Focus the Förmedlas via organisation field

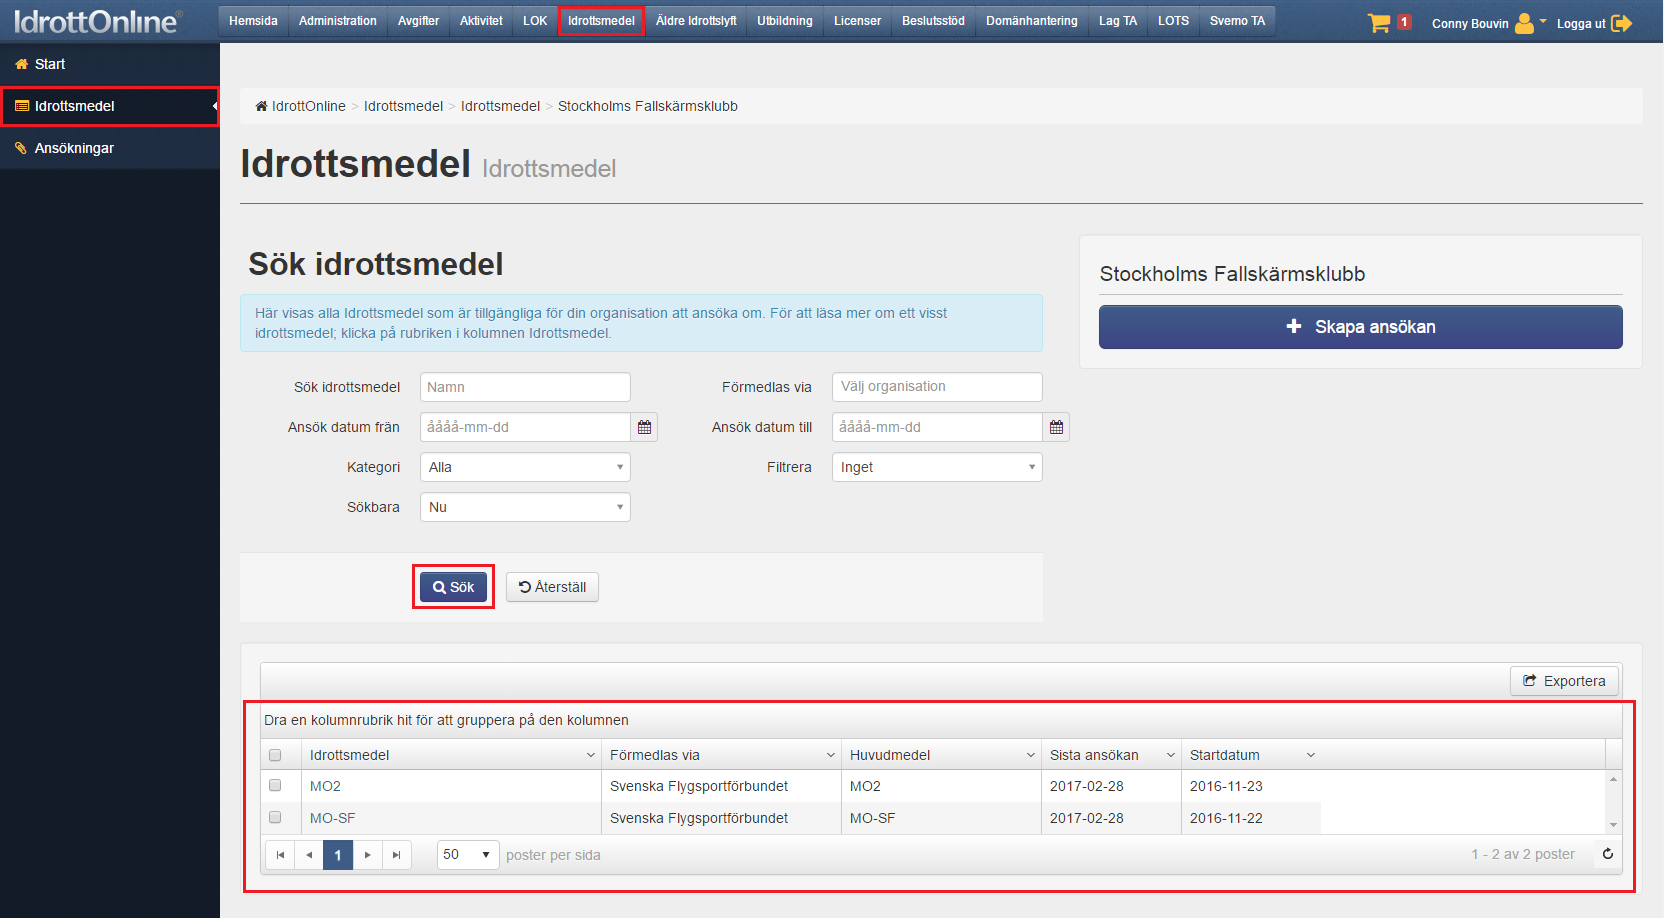click(937, 387)
